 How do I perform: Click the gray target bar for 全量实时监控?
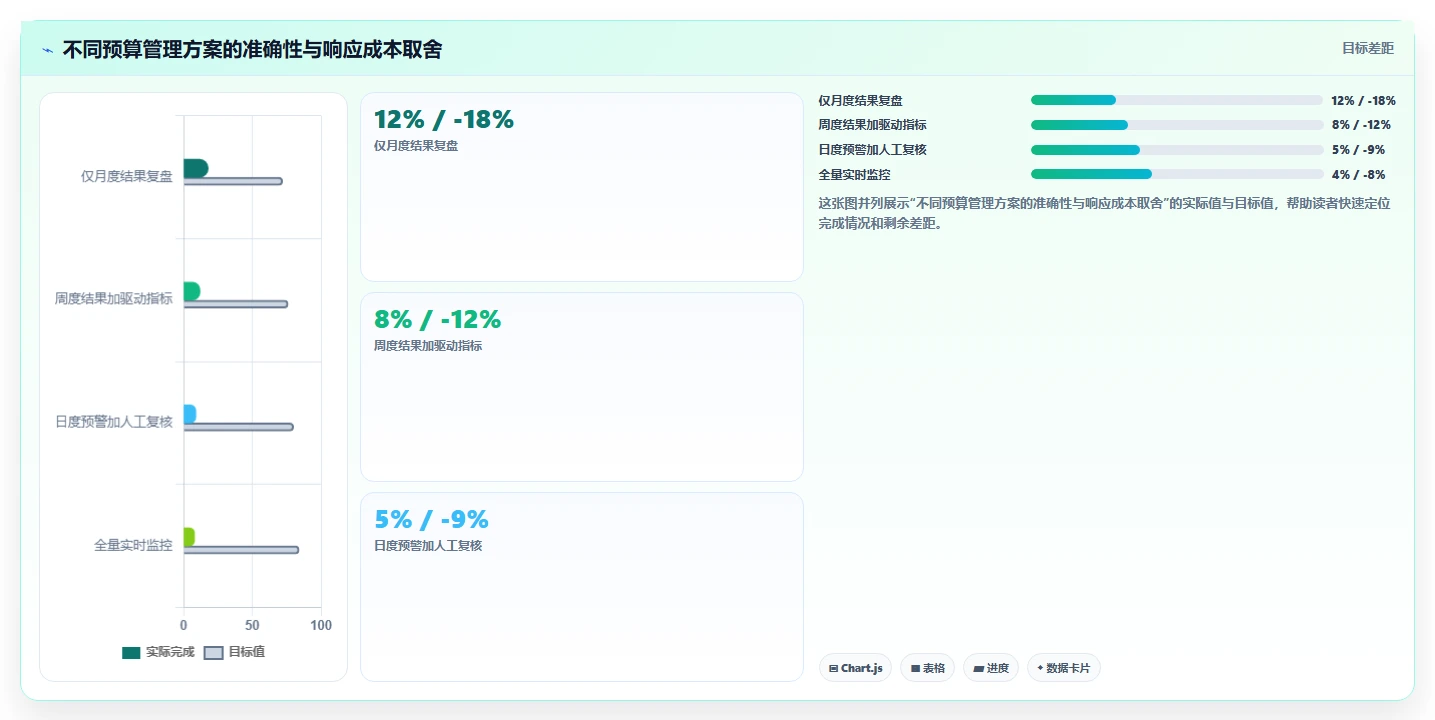coord(240,550)
